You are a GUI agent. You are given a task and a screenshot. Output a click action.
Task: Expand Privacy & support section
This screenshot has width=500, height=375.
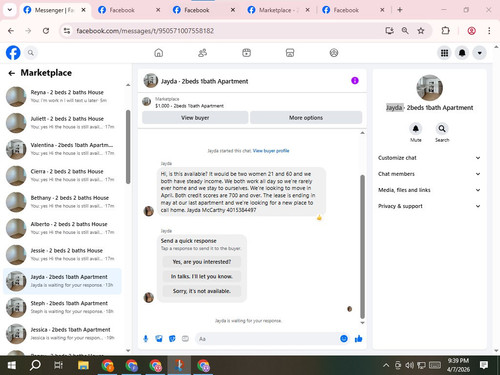pos(429,206)
